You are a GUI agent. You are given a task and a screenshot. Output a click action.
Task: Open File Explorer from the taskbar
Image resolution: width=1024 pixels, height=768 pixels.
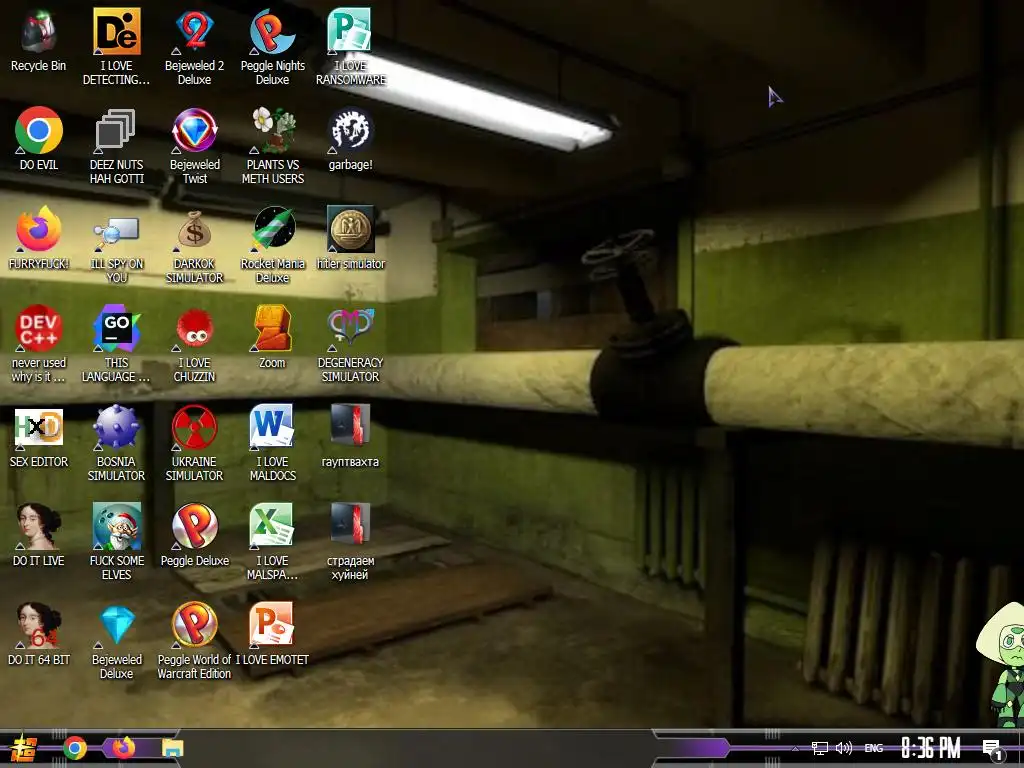(173, 748)
